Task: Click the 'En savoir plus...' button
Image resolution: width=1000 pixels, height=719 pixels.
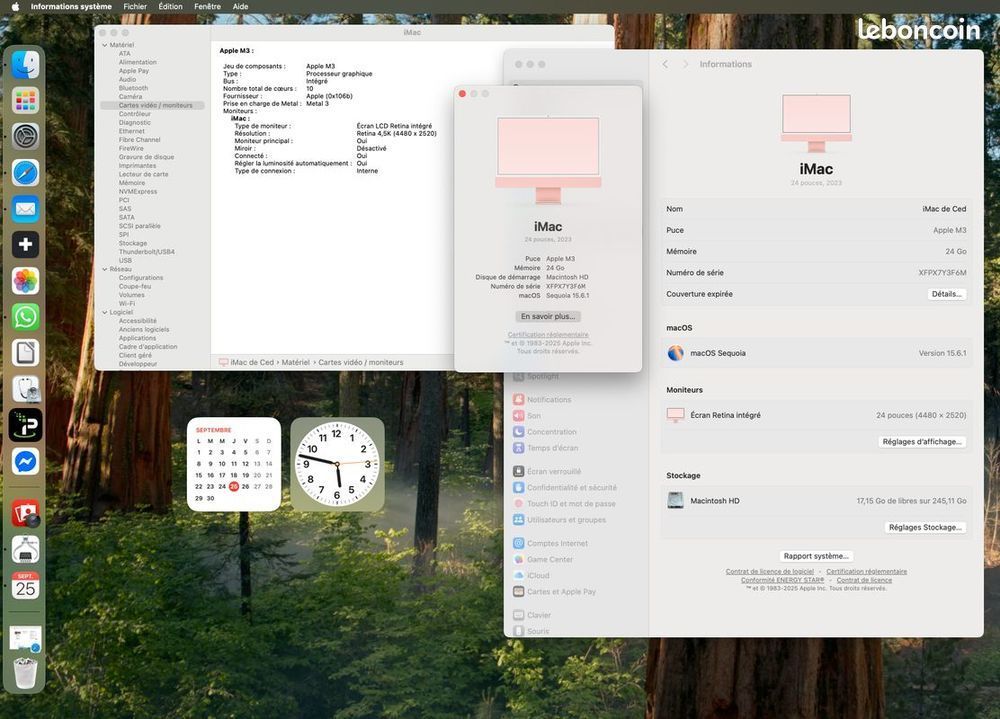Action: pyautogui.click(x=548, y=316)
